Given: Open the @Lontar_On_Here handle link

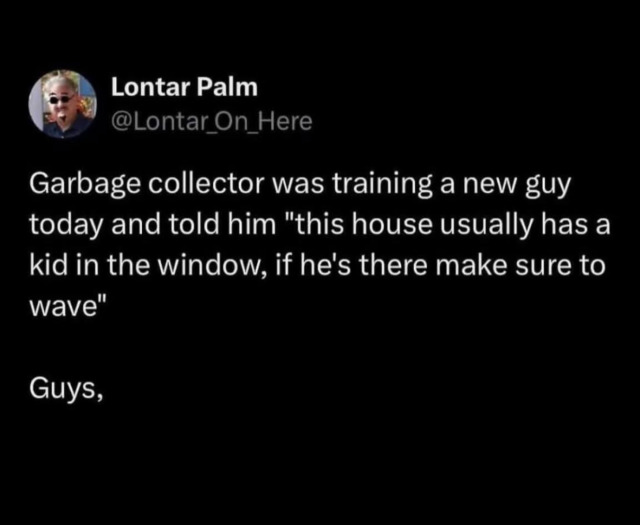Looking at the screenshot, I should (x=212, y=122).
